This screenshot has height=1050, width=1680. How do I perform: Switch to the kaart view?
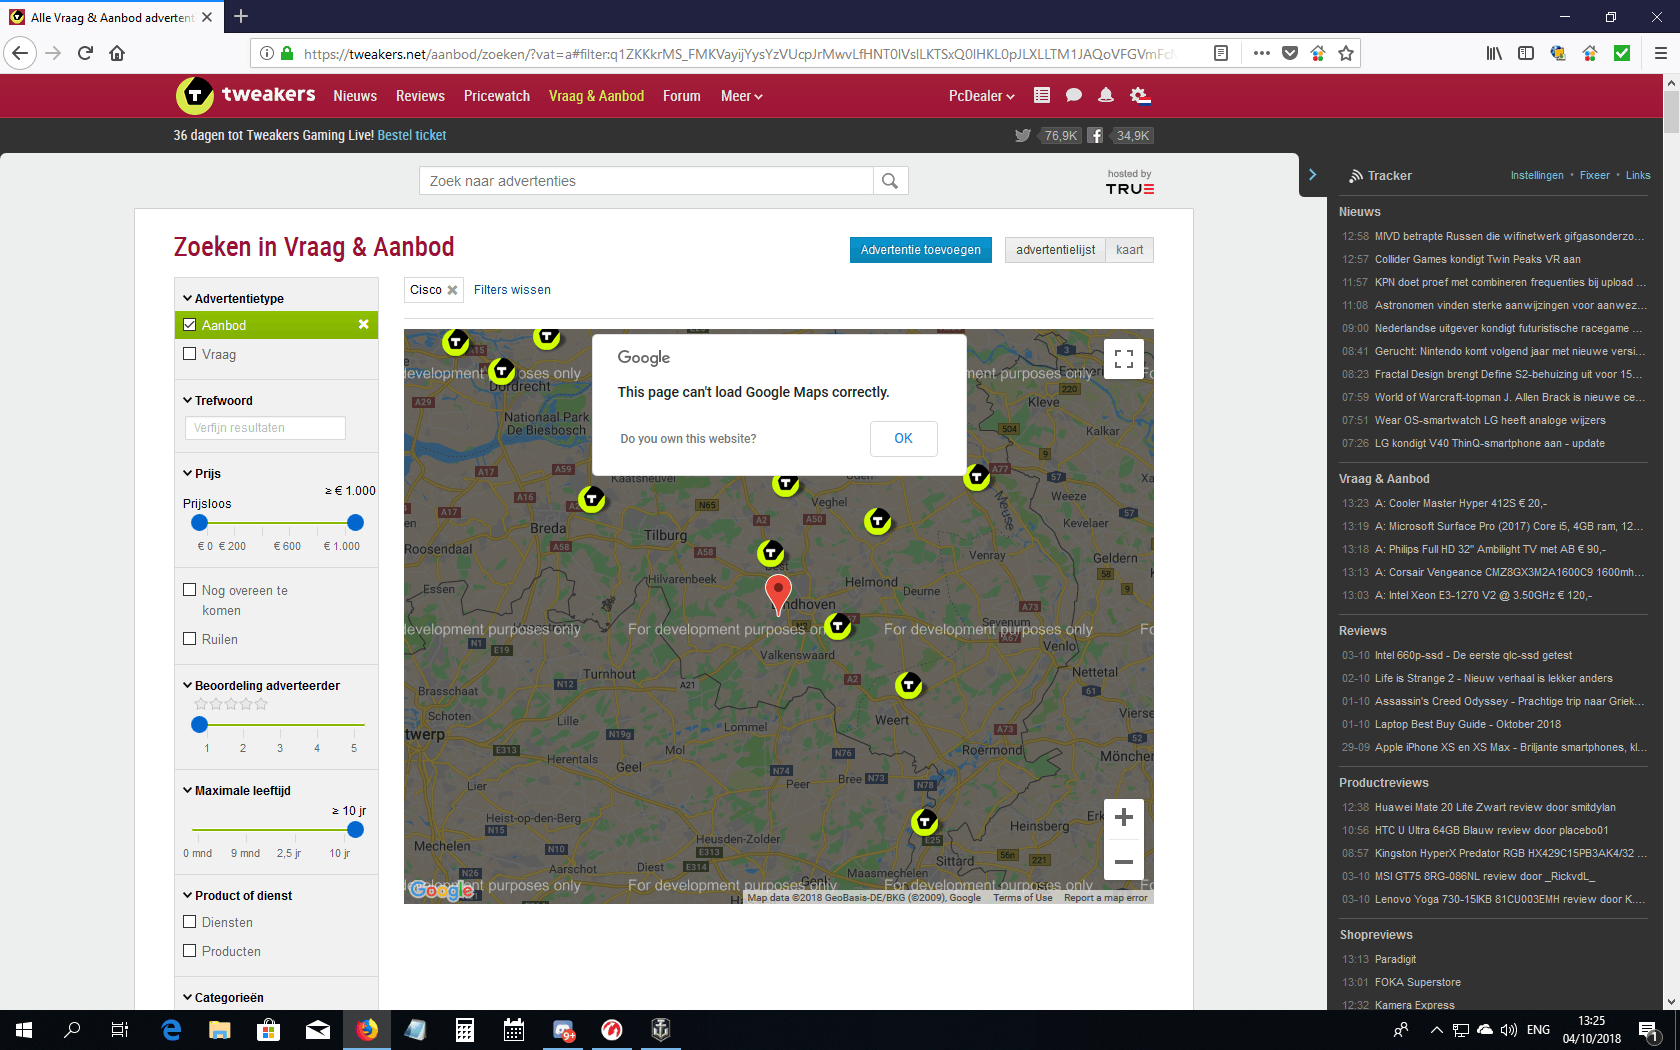click(x=1130, y=250)
